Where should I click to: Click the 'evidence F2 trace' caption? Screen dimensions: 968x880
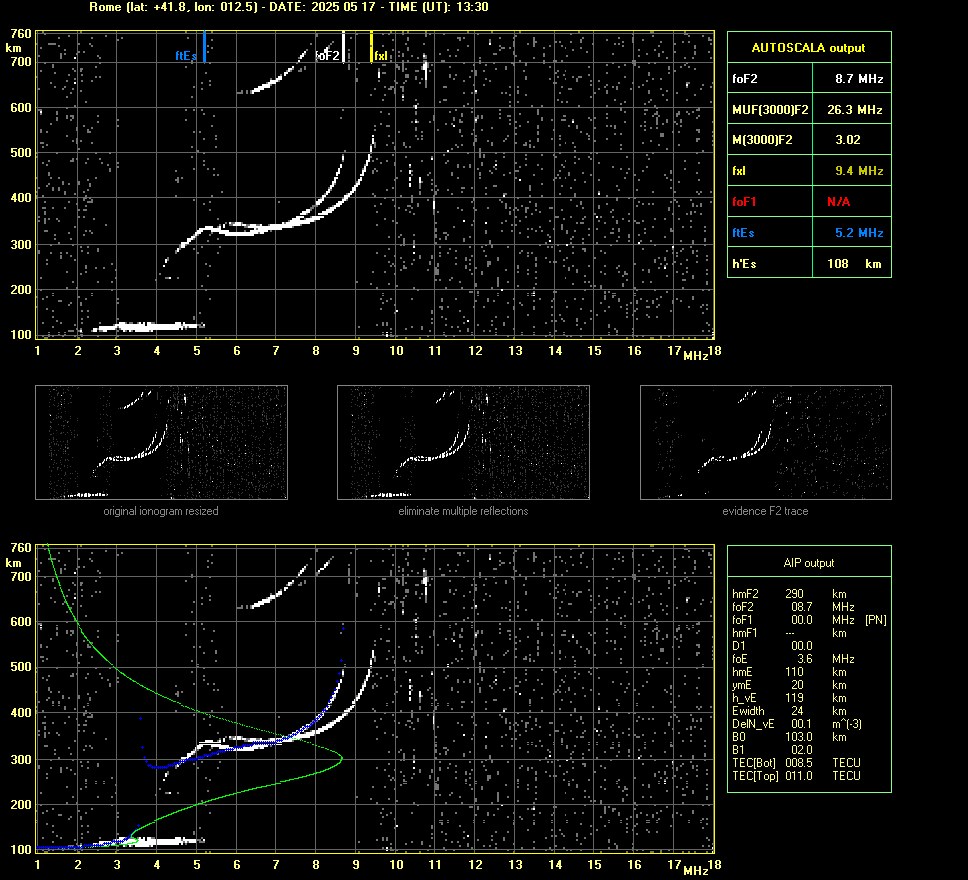pos(766,511)
